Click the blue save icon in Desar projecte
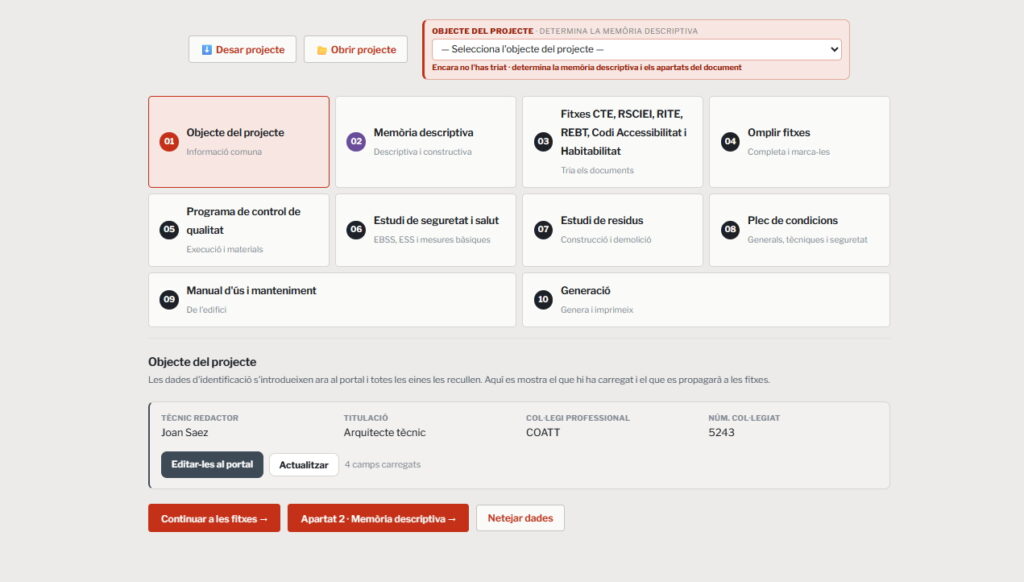The width and height of the screenshot is (1024, 582). click(206, 50)
